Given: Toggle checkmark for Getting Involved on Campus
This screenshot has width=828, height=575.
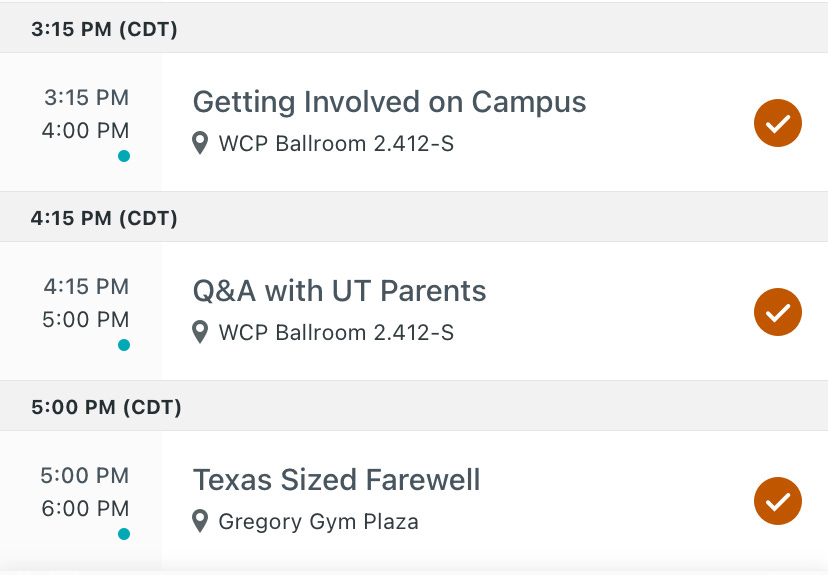Looking at the screenshot, I should tap(777, 123).
